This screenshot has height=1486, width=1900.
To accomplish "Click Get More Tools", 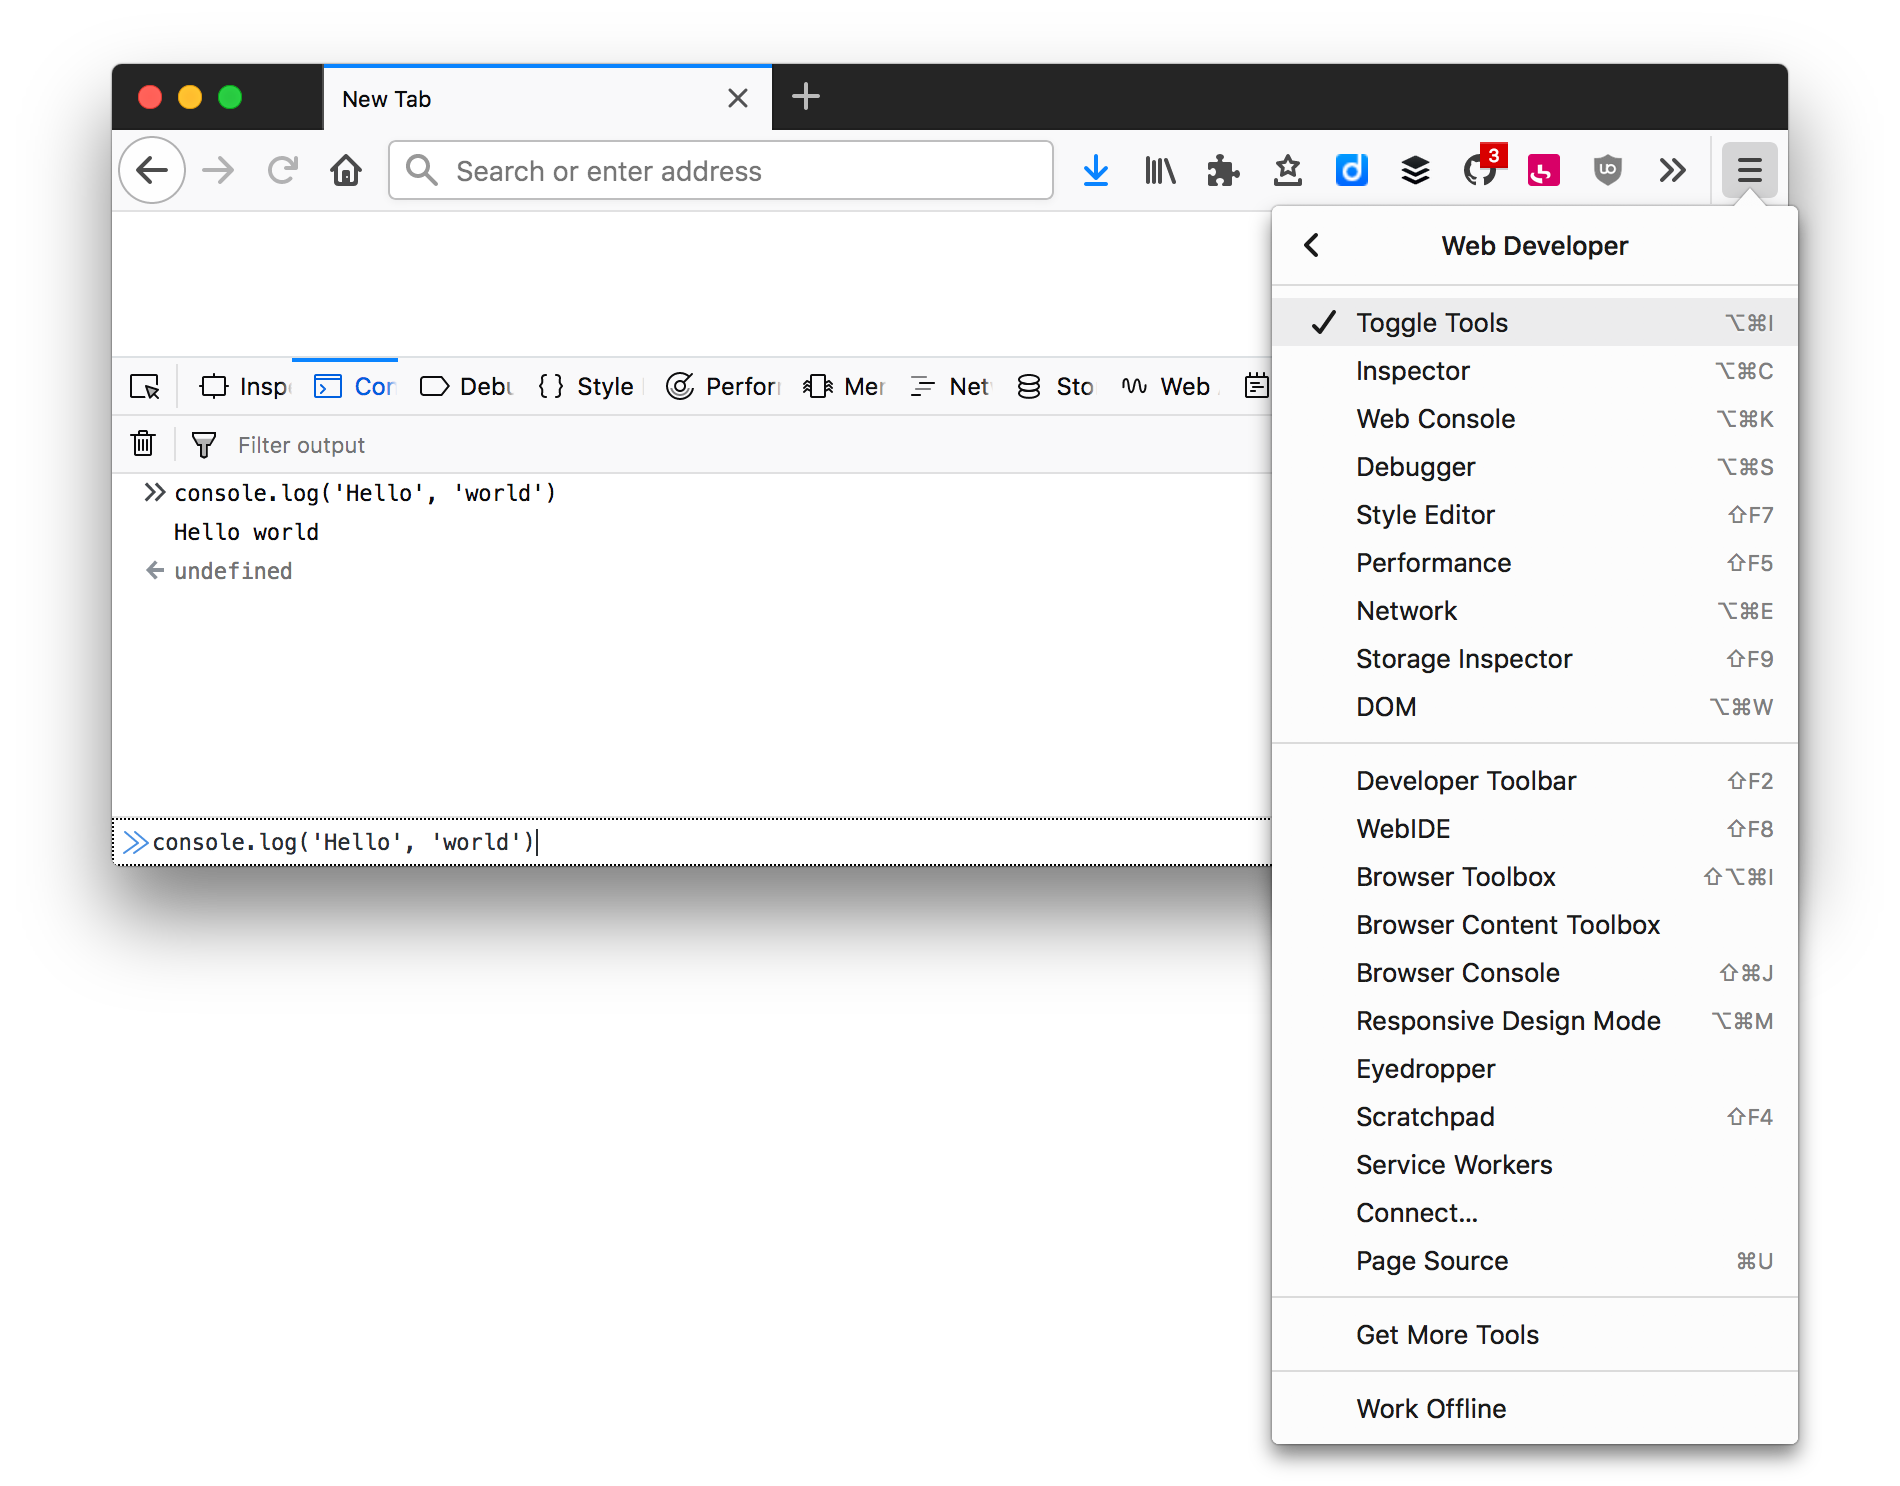I will coord(1447,1334).
